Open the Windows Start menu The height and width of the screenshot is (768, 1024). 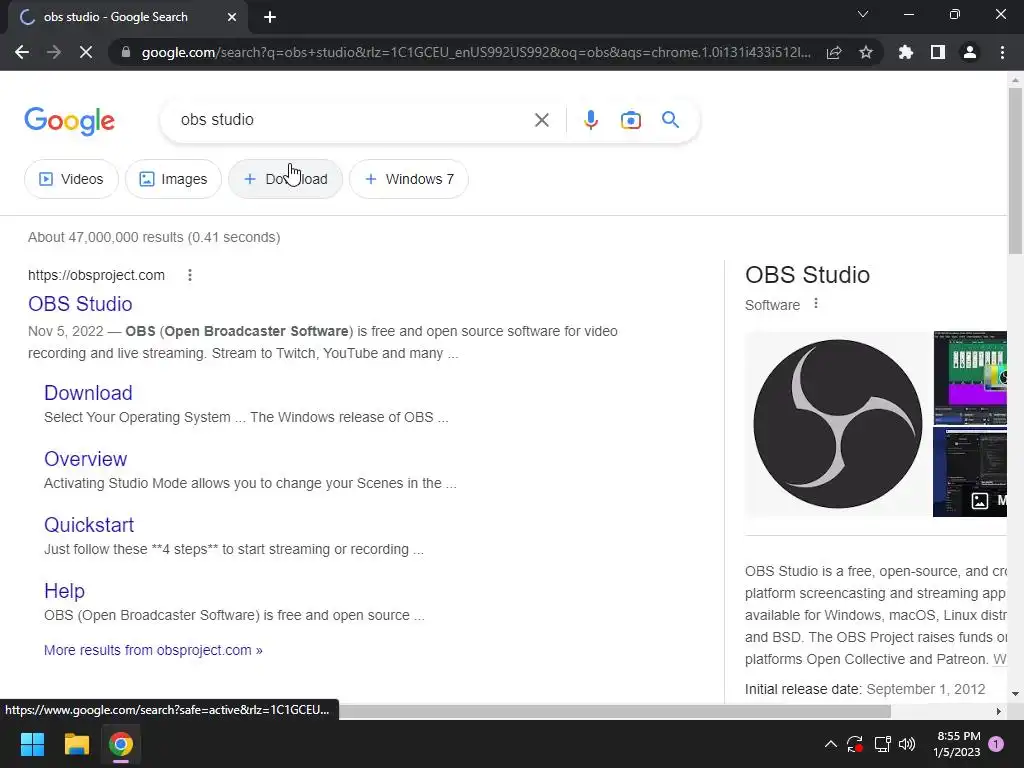(32, 744)
